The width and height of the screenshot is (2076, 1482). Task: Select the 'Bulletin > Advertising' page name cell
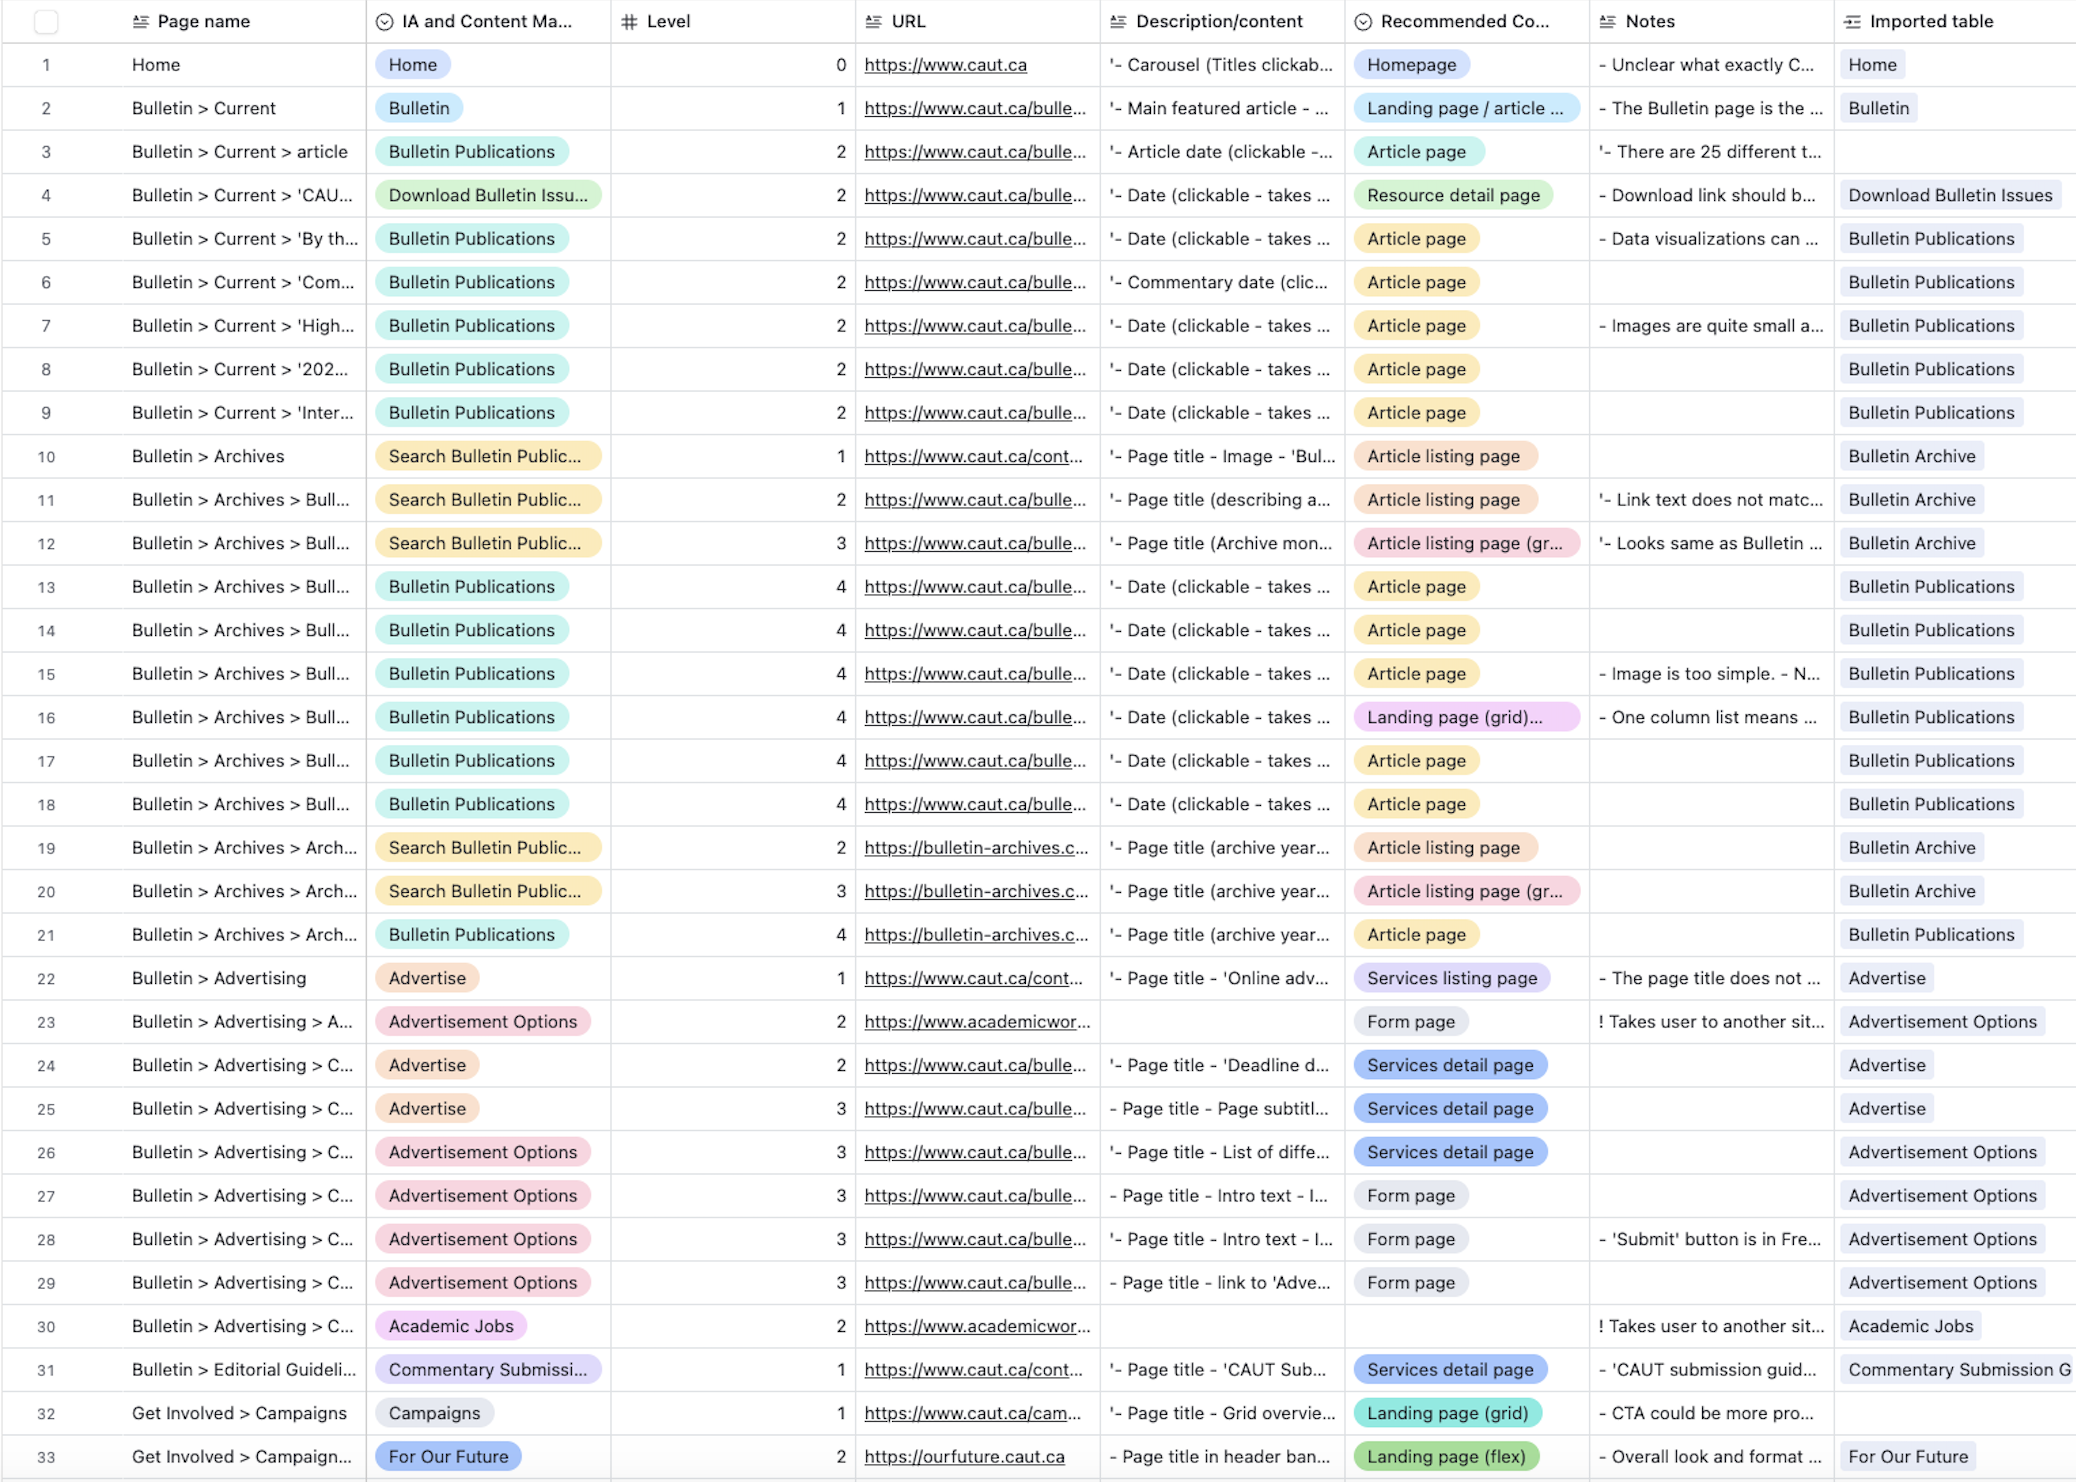tap(219, 978)
